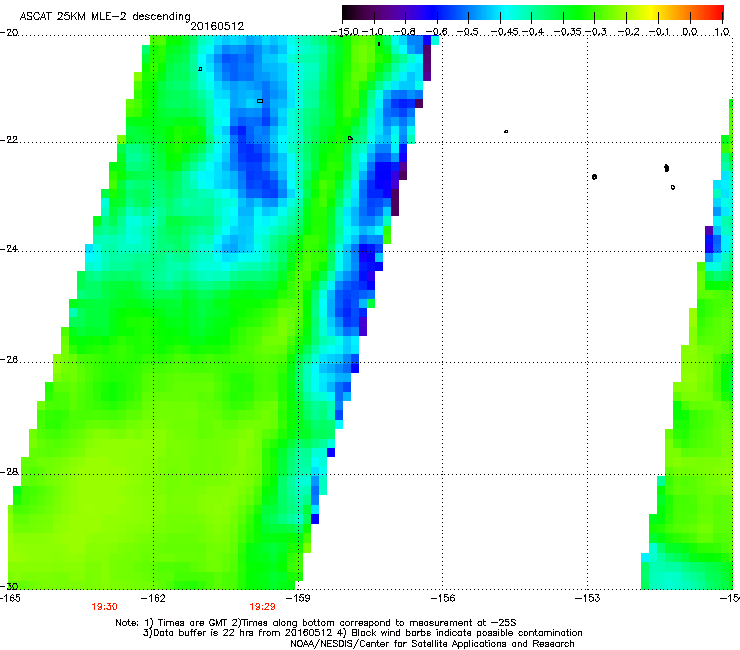Select the -30 latitude axis label

[x=9, y=586]
